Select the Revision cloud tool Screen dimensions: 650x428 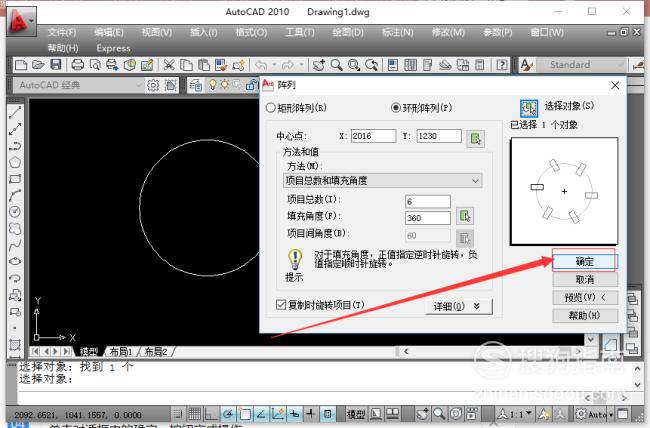pyautogui.click(x=15, y=229)
